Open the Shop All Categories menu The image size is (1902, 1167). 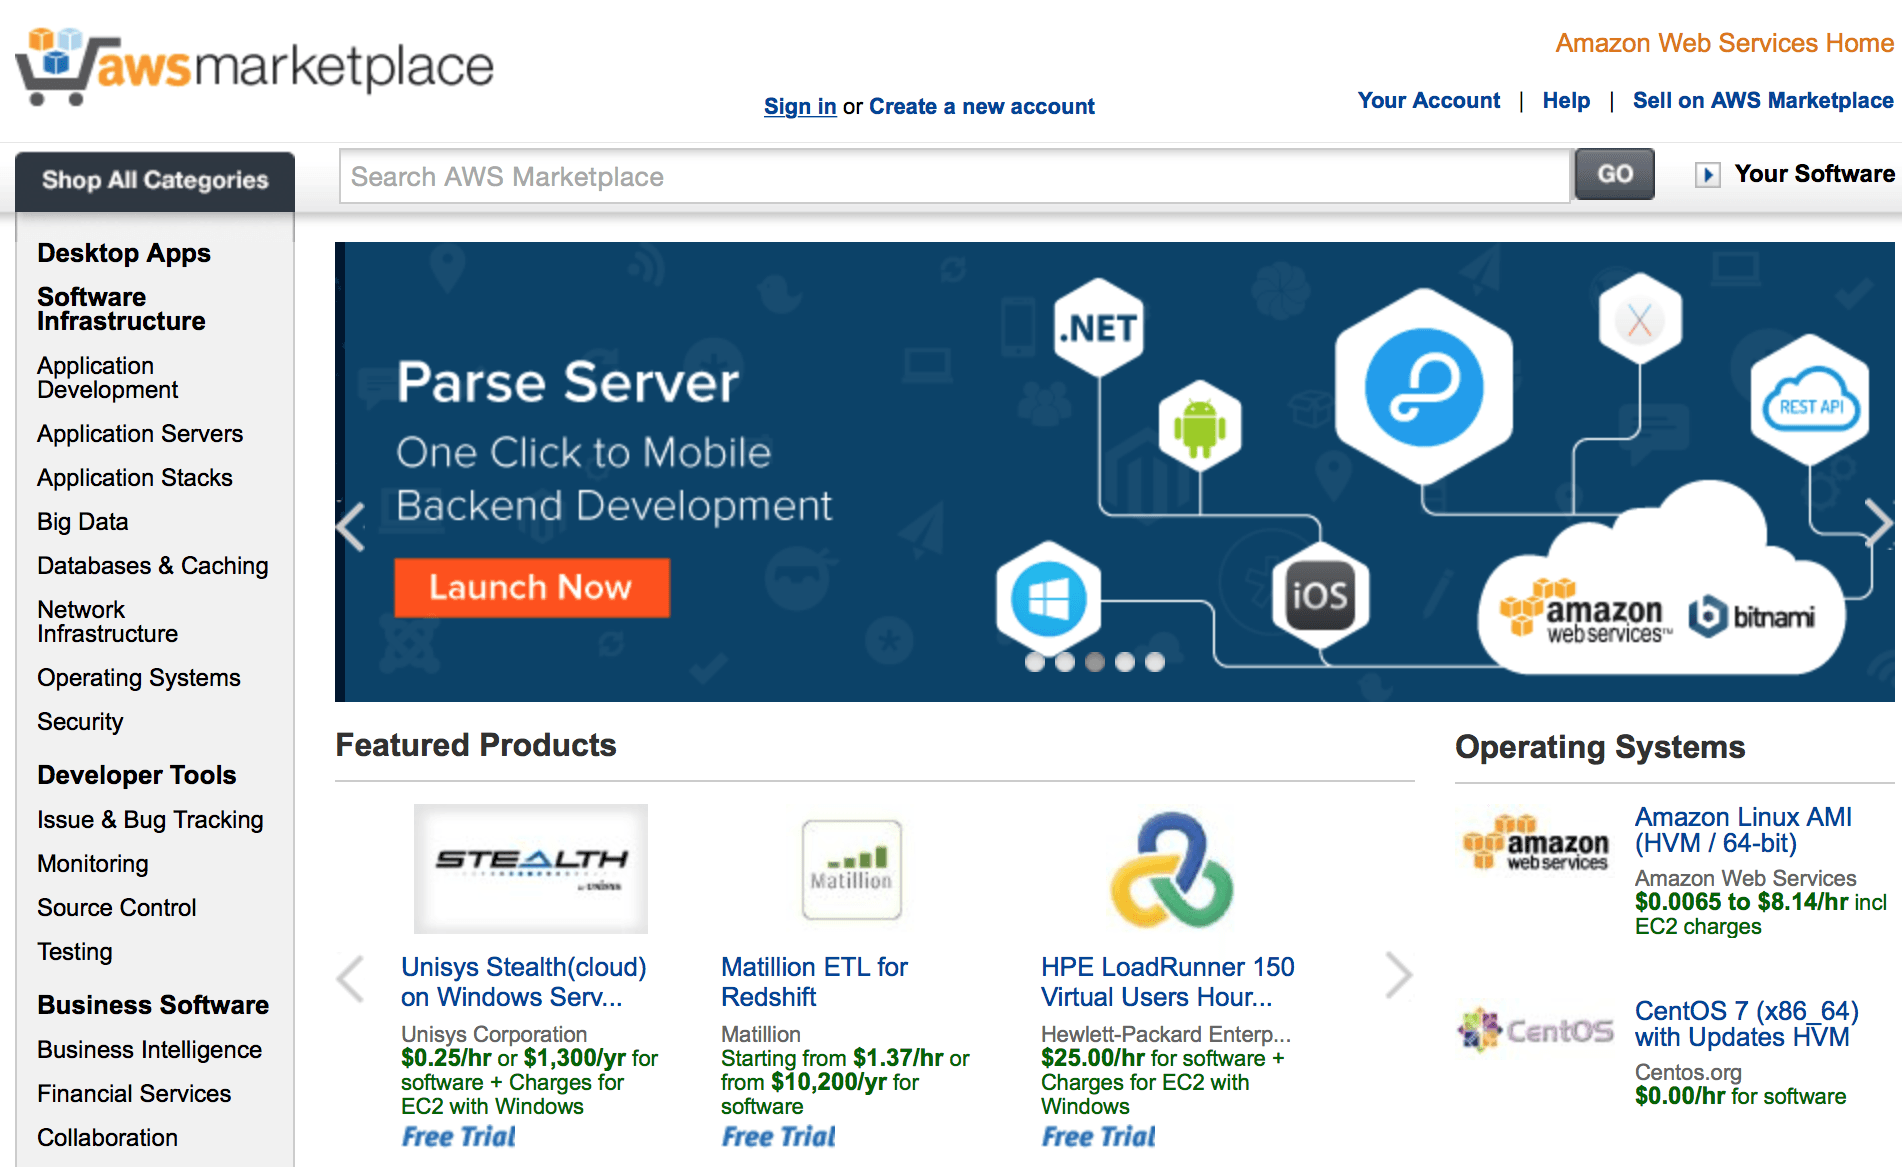pyautogui.click(x=155, y=181)
